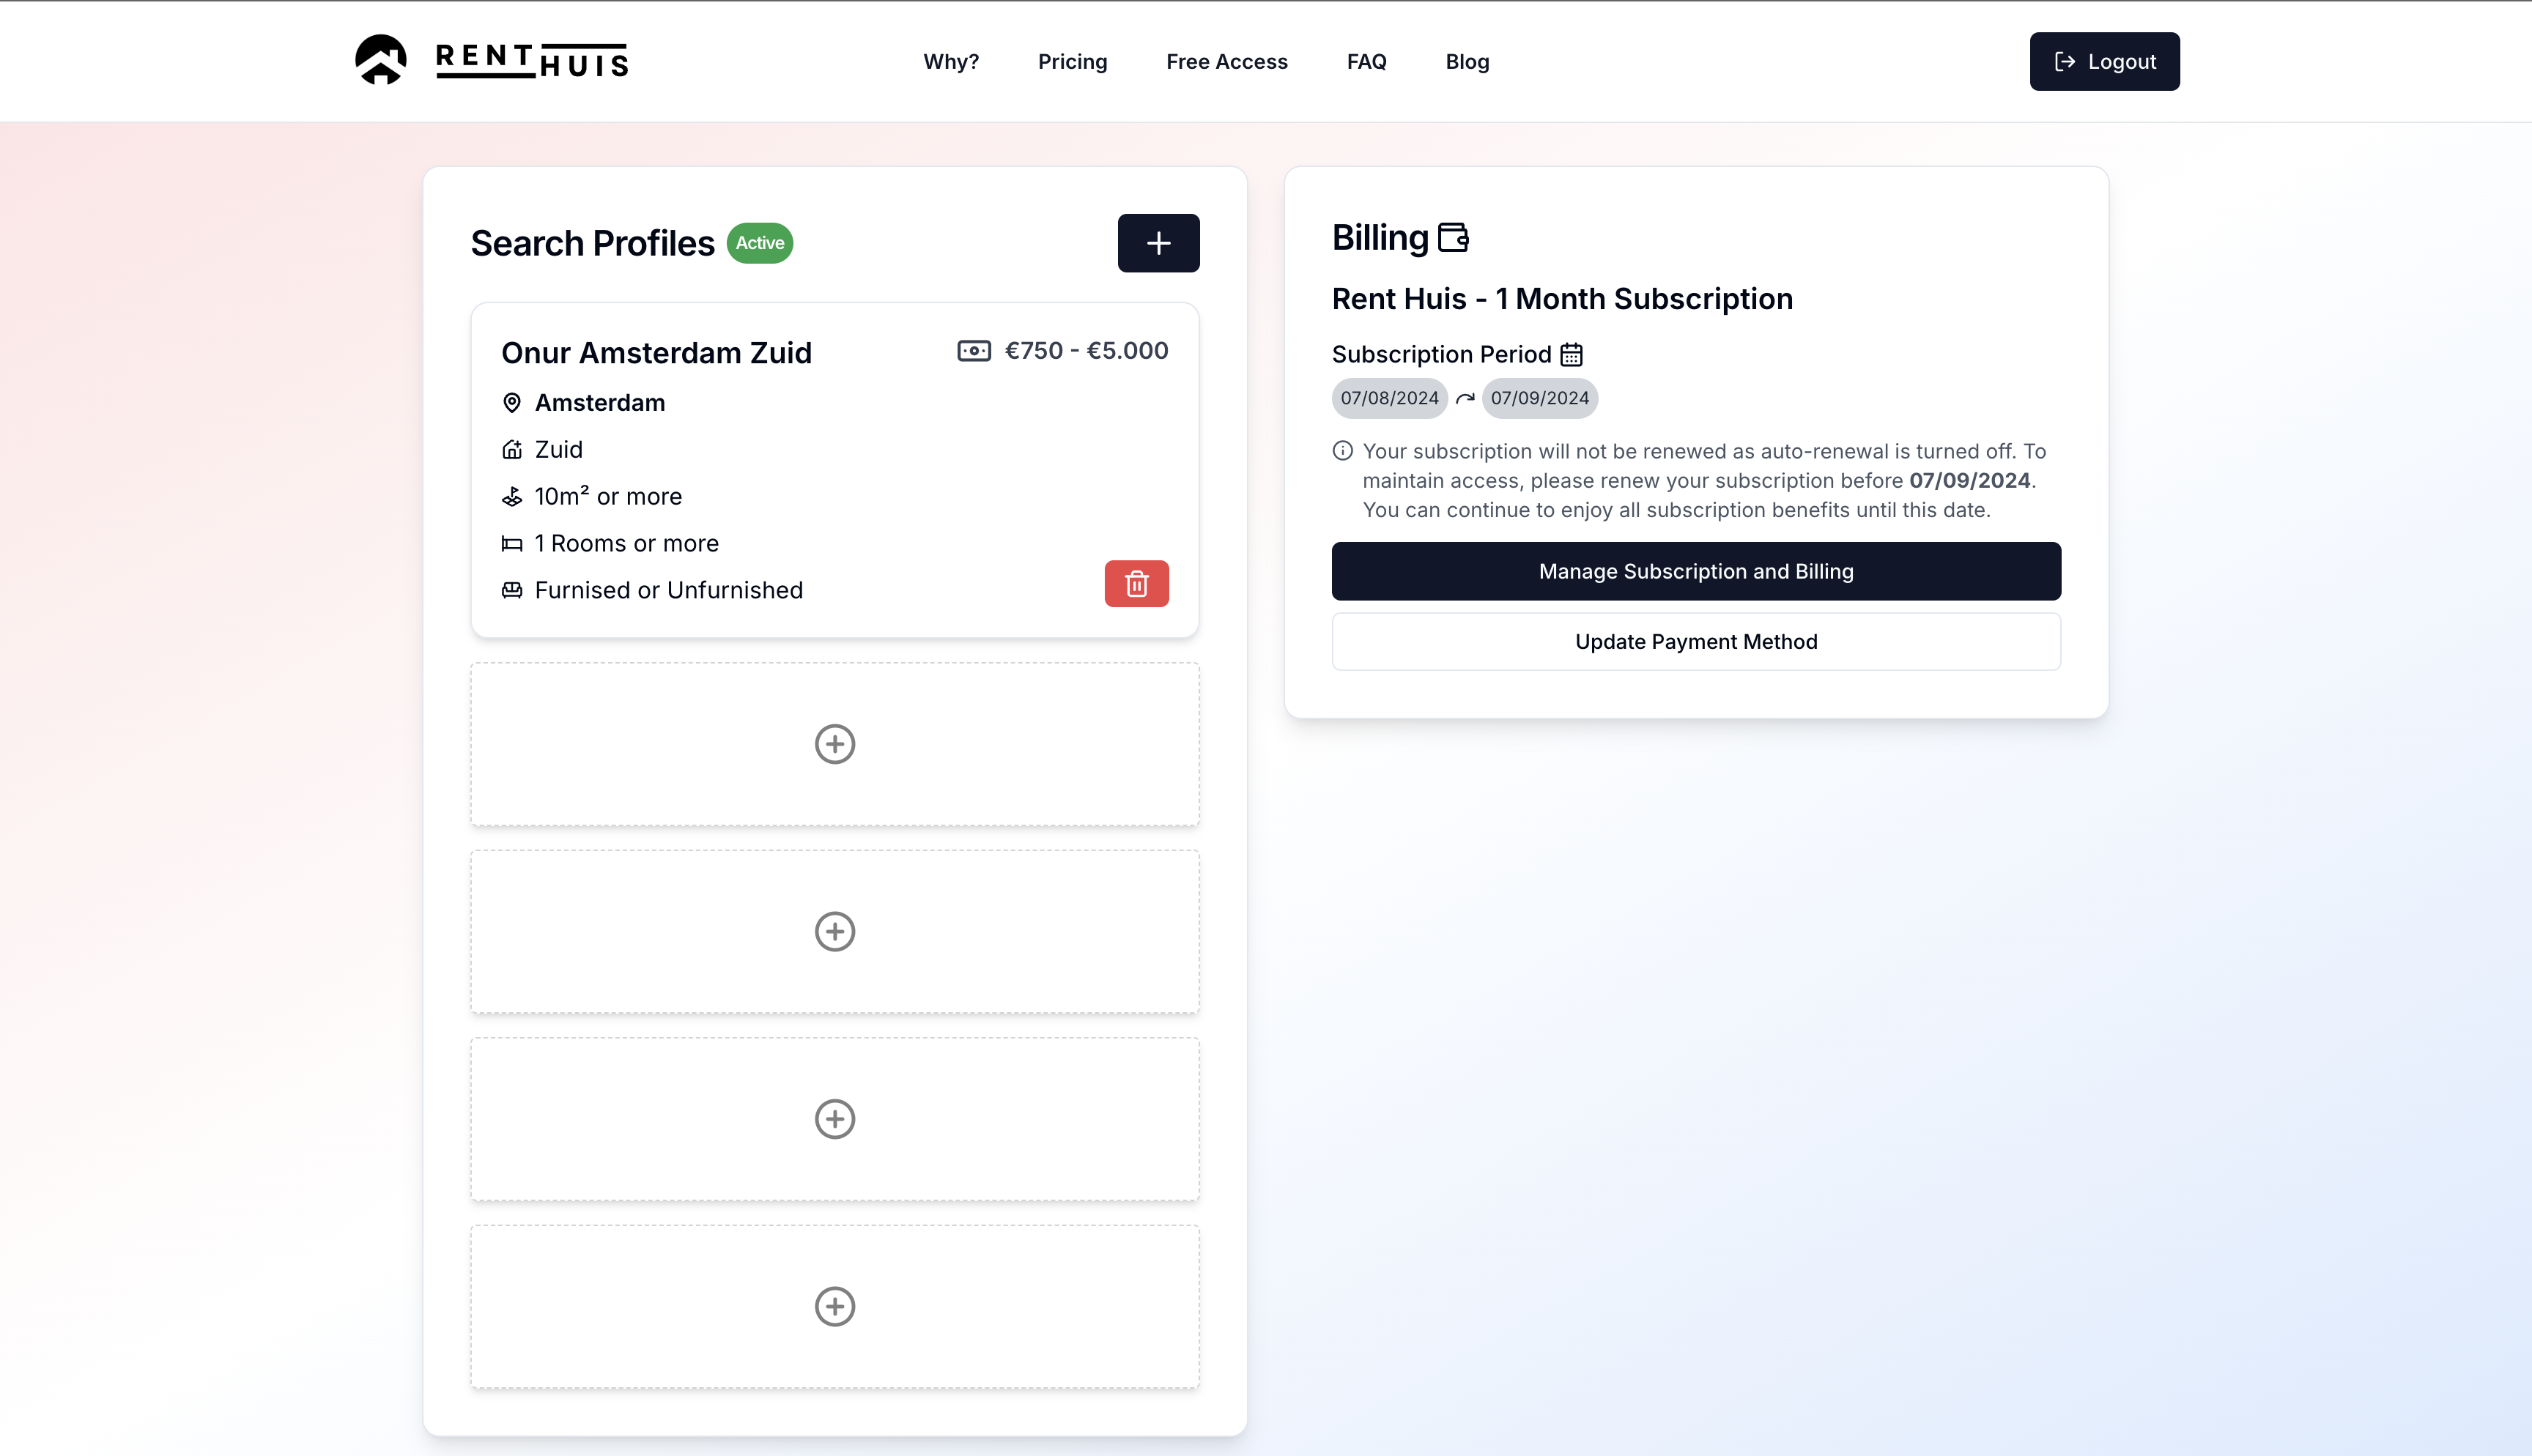Viewport: 2532px width, 1456px height.
Task: Click the first empty slot plus circle icon
Action: coord(834,744)
